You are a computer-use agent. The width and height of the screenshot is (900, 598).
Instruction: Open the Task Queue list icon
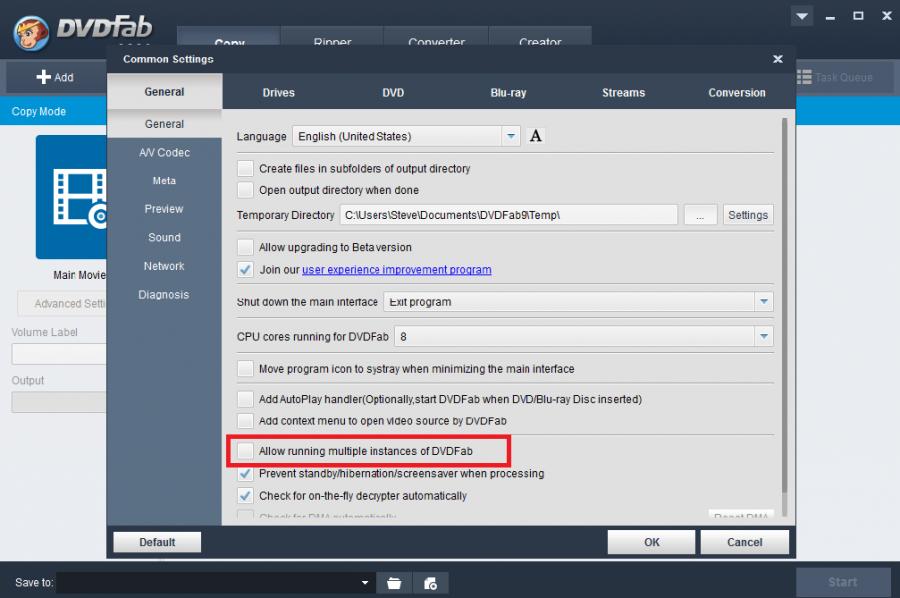[804, 77]
